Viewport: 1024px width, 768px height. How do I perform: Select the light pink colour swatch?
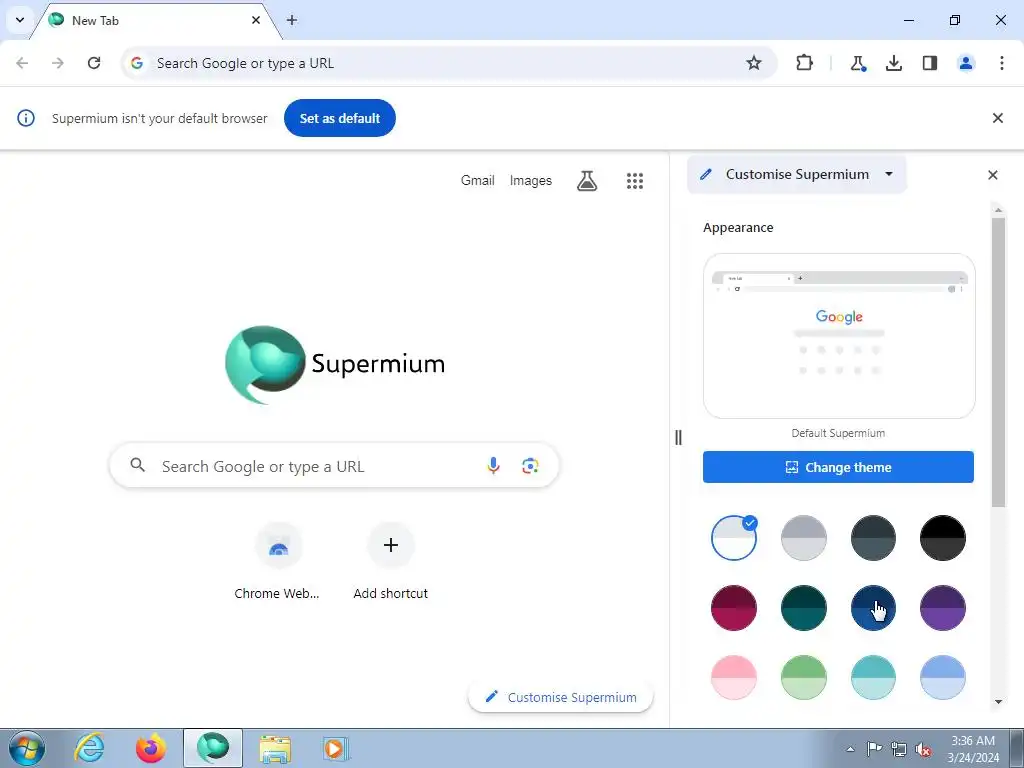733,677
